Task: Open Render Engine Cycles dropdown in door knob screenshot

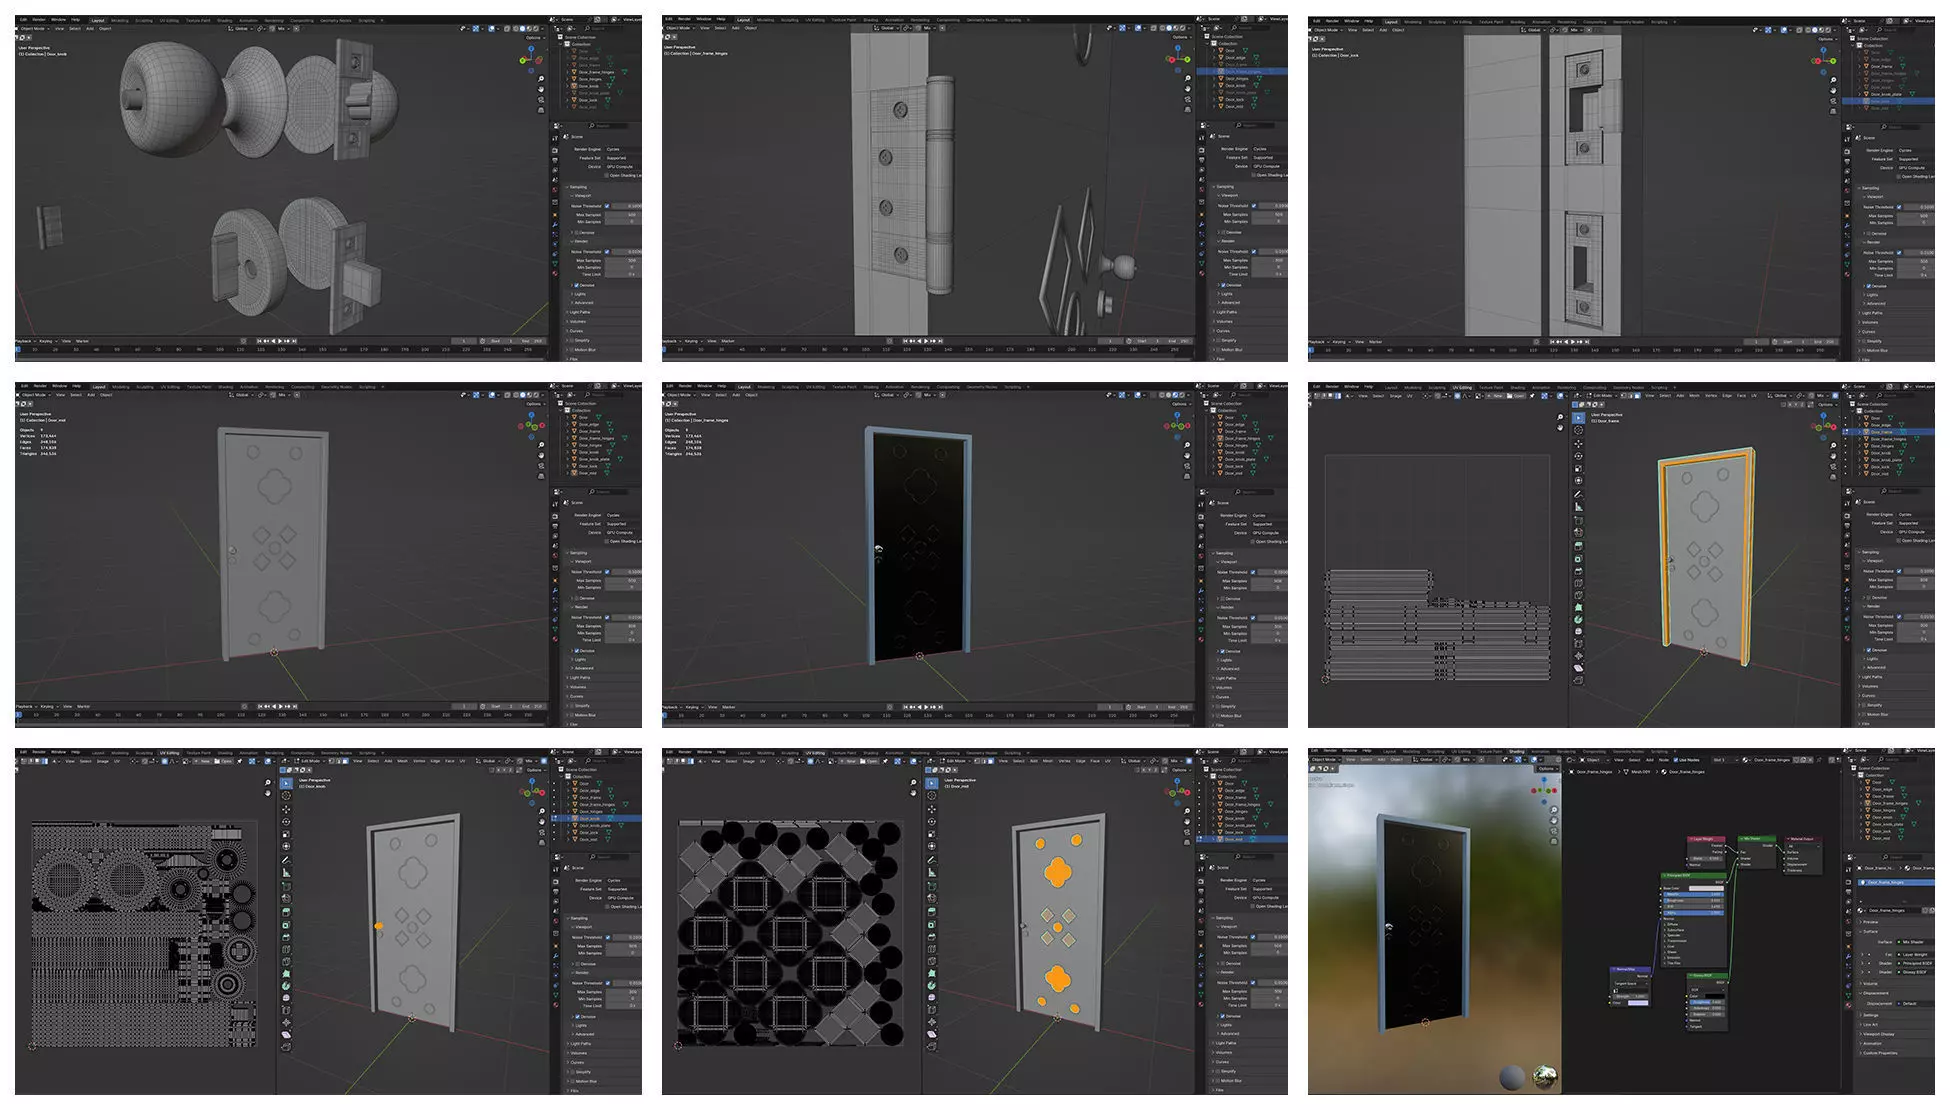Action: click(624, 149)
